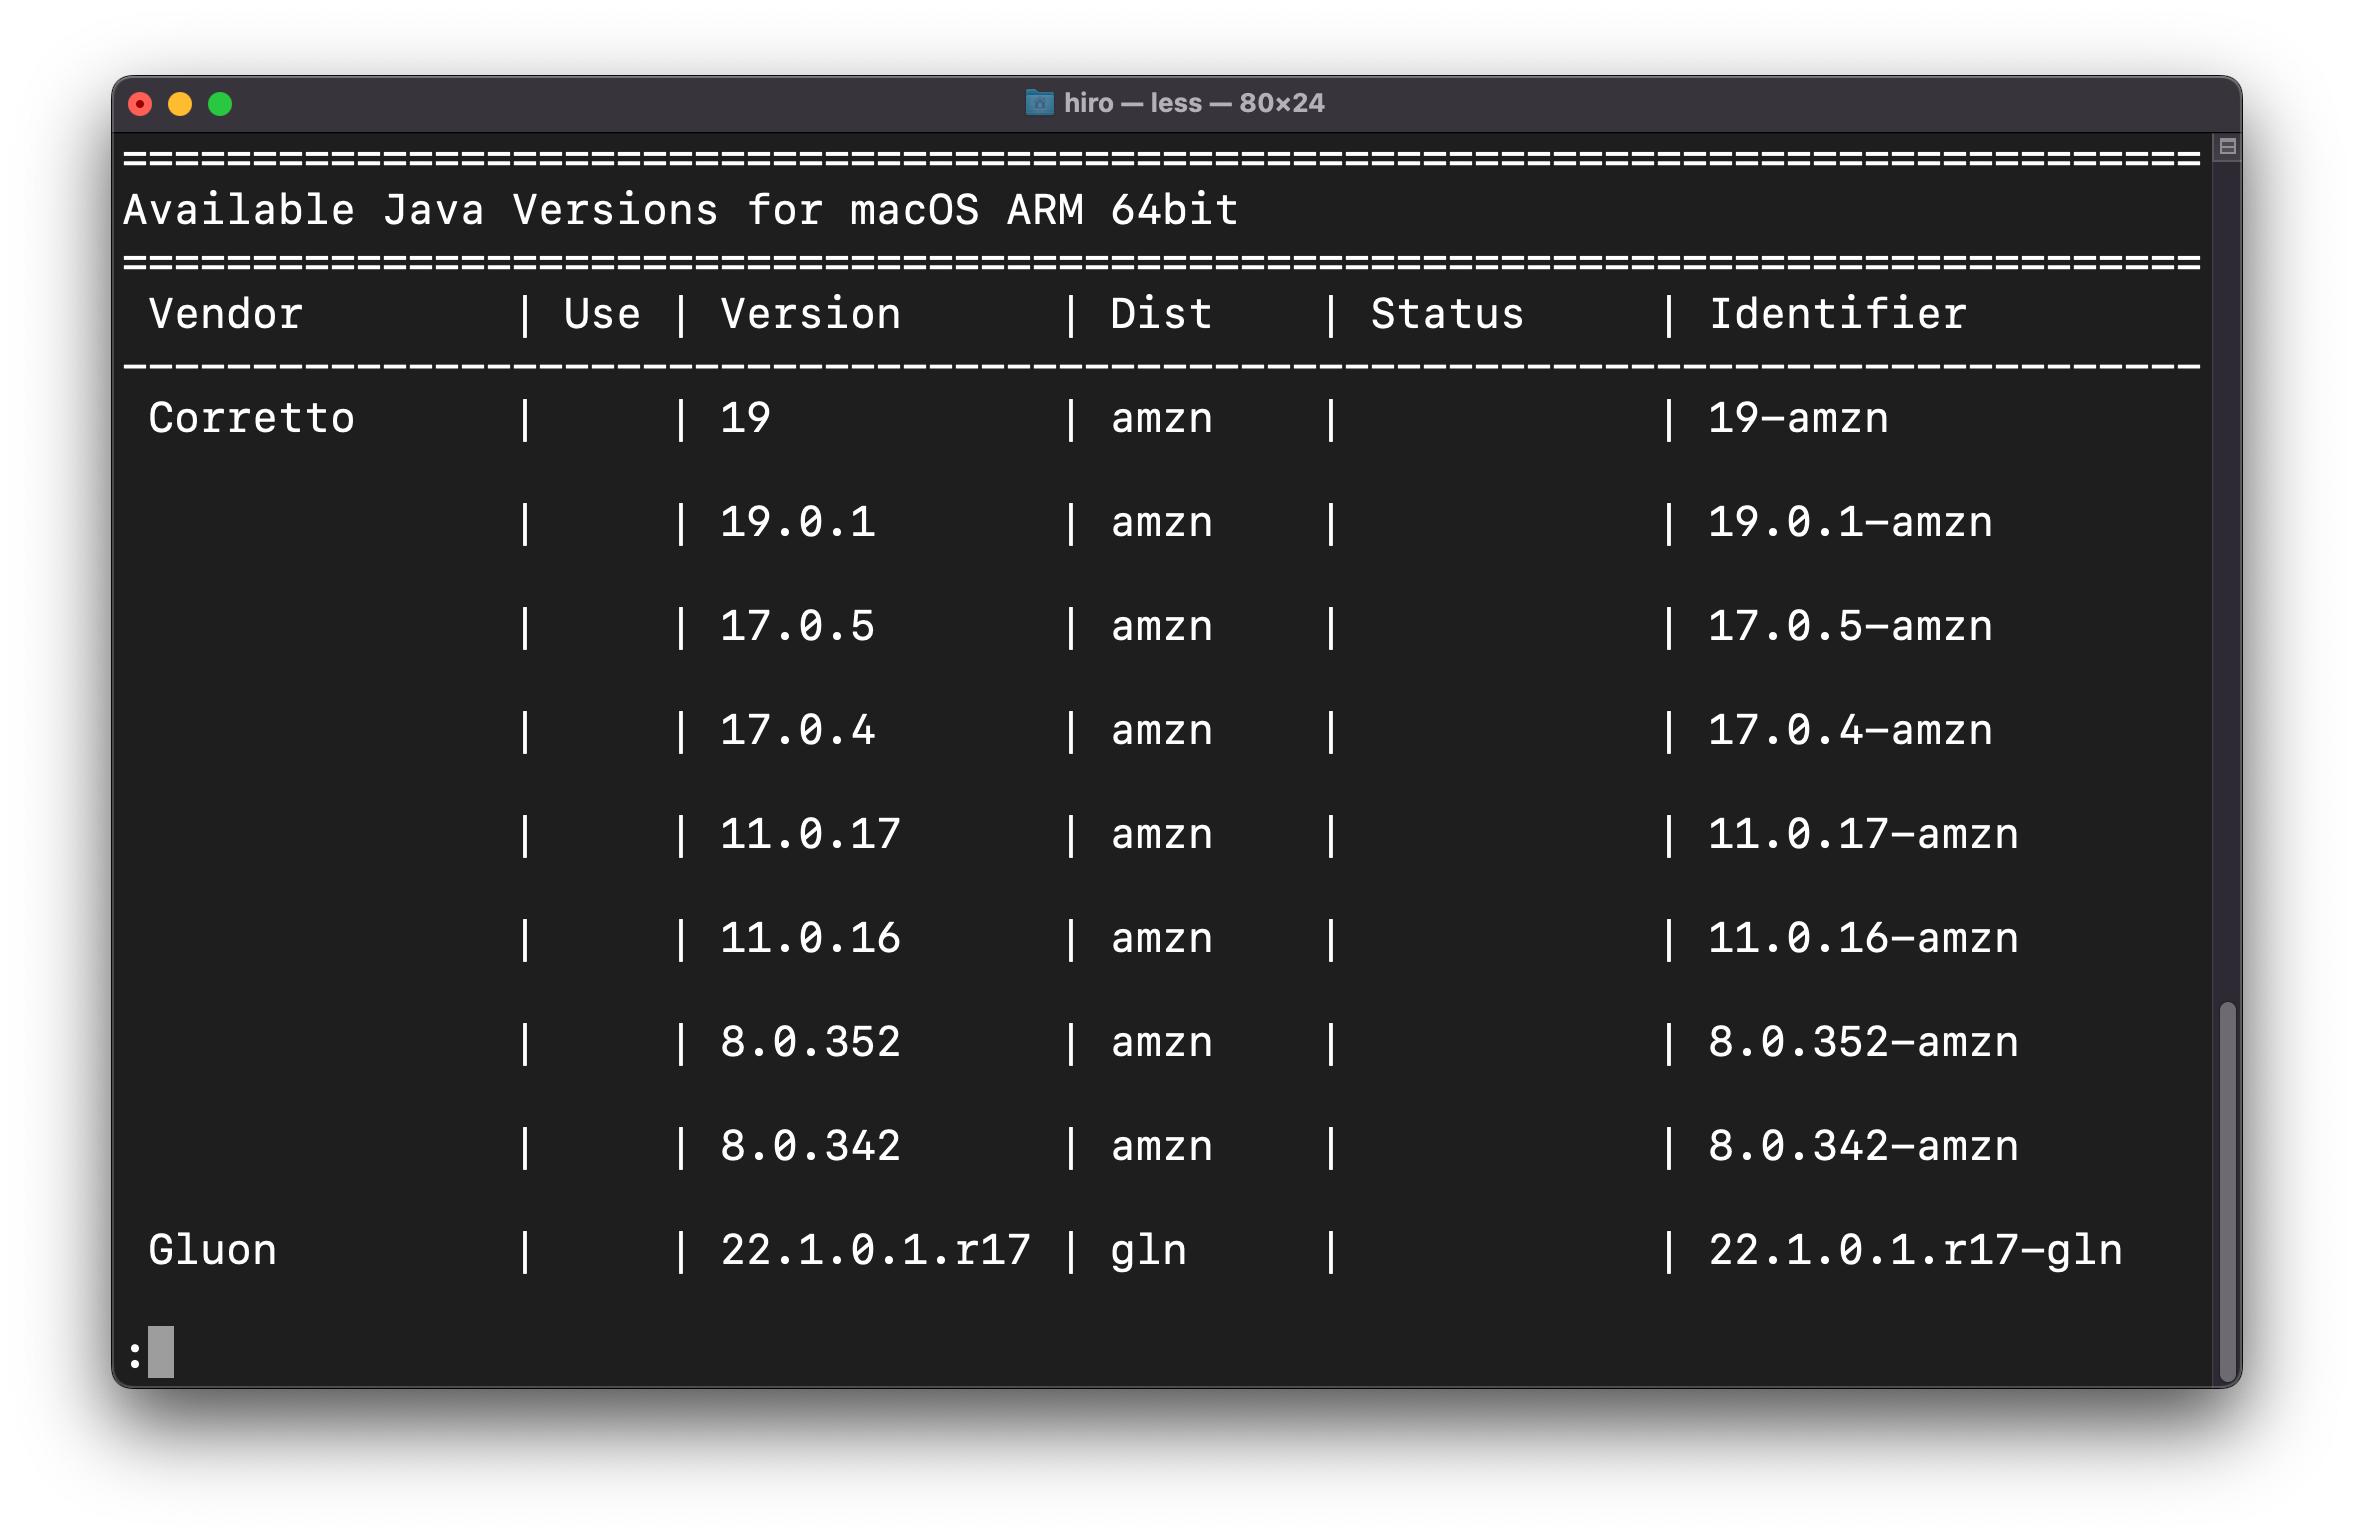This screenshot has width=2354, height=1536.
Task: Click 'amzn' dist in the 8.0.352 row
Action: (x=1162, y=1044)
